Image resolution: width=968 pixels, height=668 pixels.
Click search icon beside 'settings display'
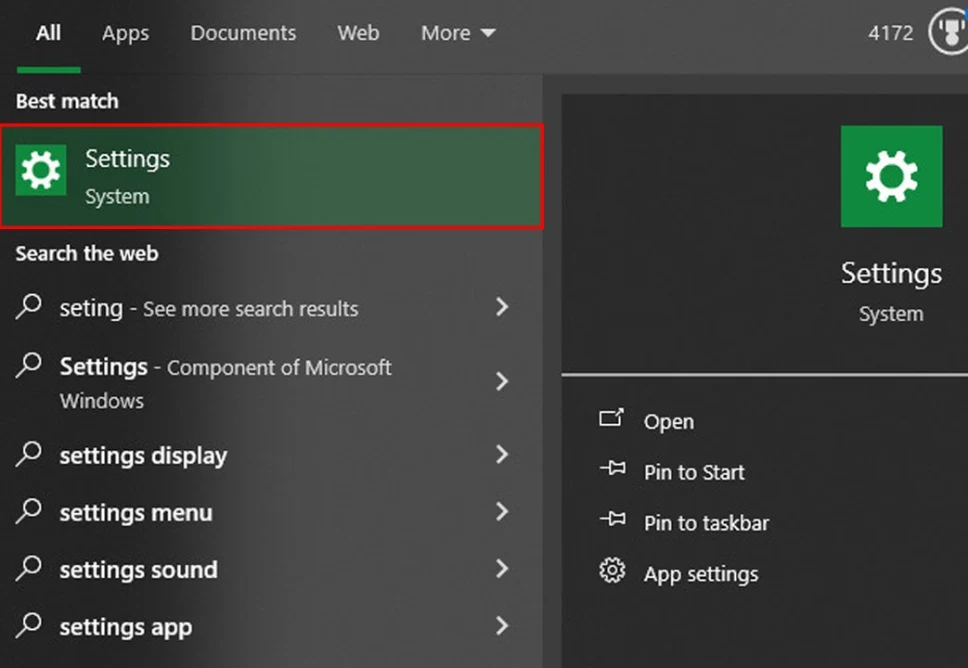pyautogui.click(x=28, y=454)
